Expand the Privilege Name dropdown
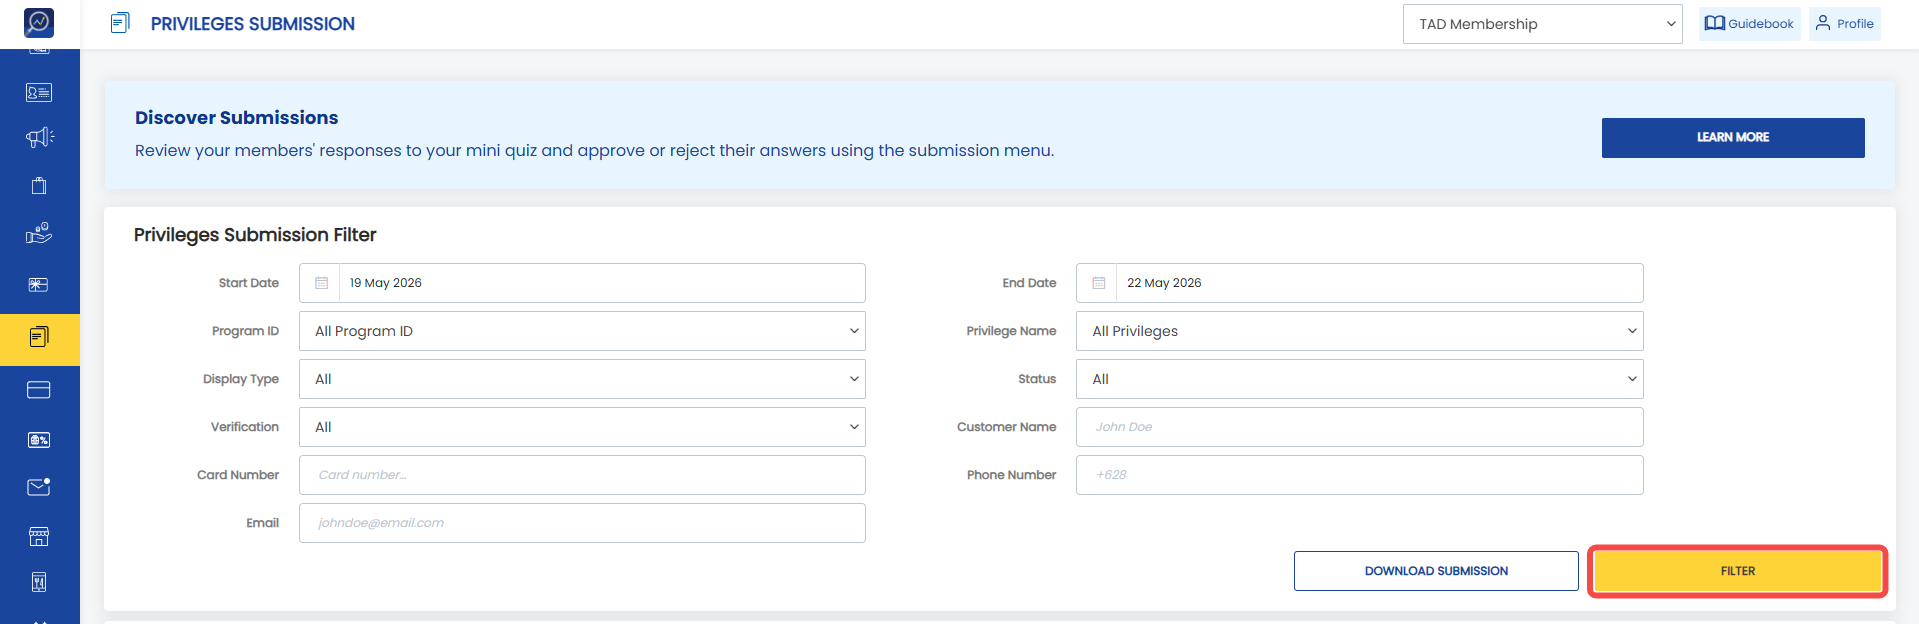This screenshot has width=1919, height=624. [x=1359, y=331]
